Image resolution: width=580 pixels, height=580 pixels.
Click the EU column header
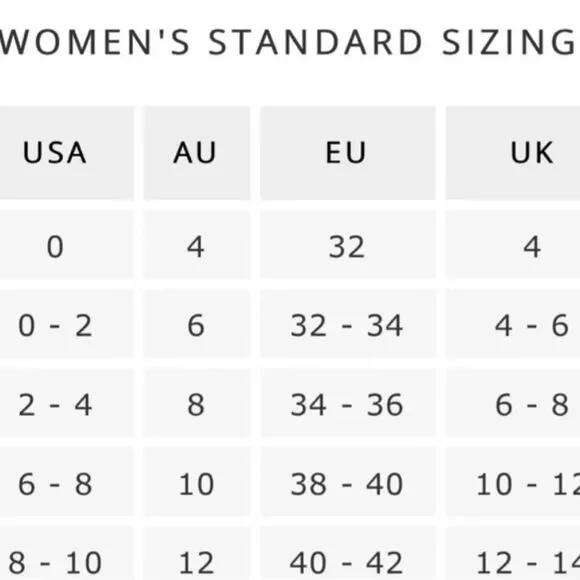pos(348,153)
